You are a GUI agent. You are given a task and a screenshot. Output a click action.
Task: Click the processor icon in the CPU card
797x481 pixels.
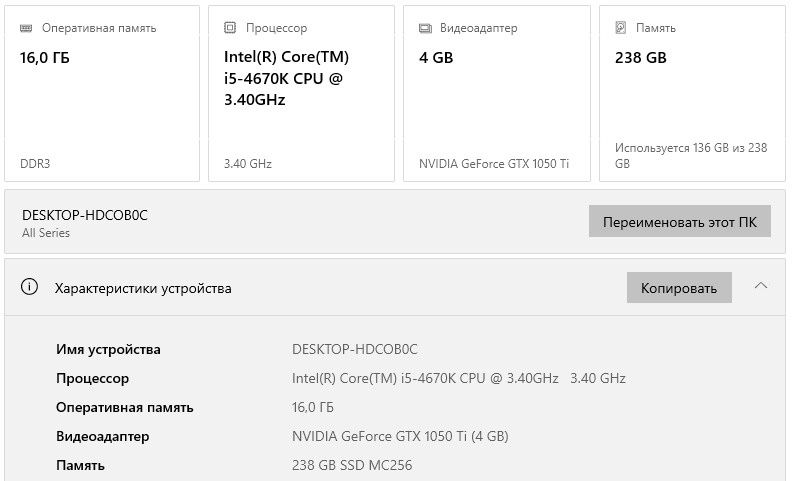230,29
